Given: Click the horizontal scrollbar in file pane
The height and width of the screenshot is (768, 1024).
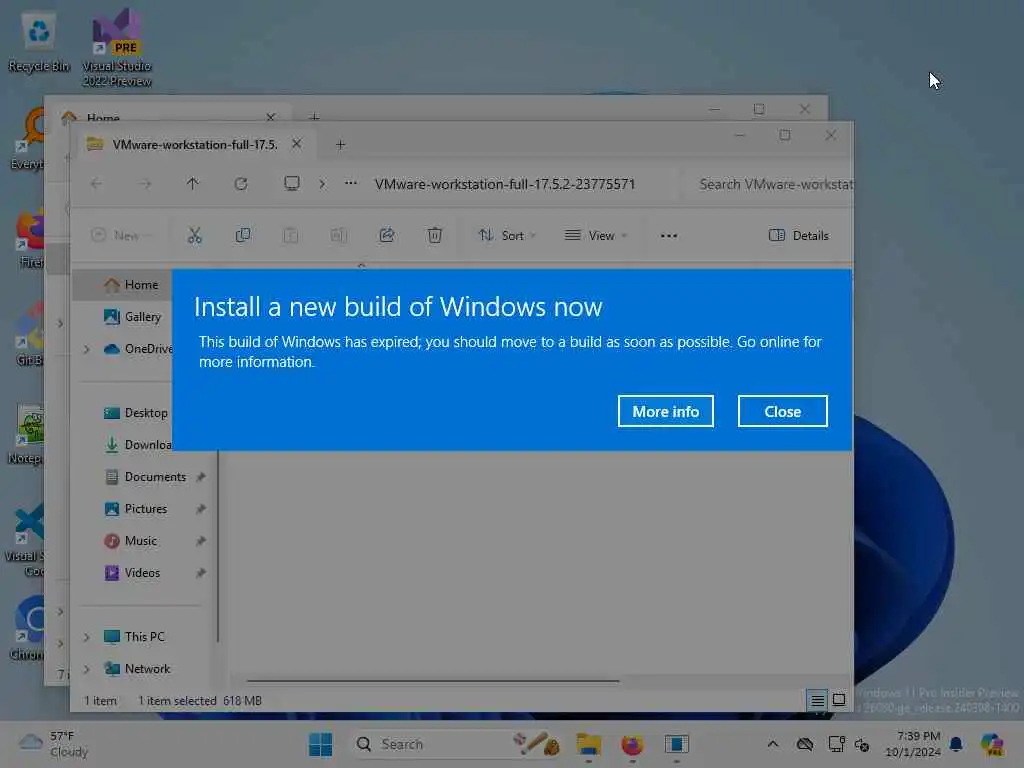Looking at the screenshot, I should (433, 680).
